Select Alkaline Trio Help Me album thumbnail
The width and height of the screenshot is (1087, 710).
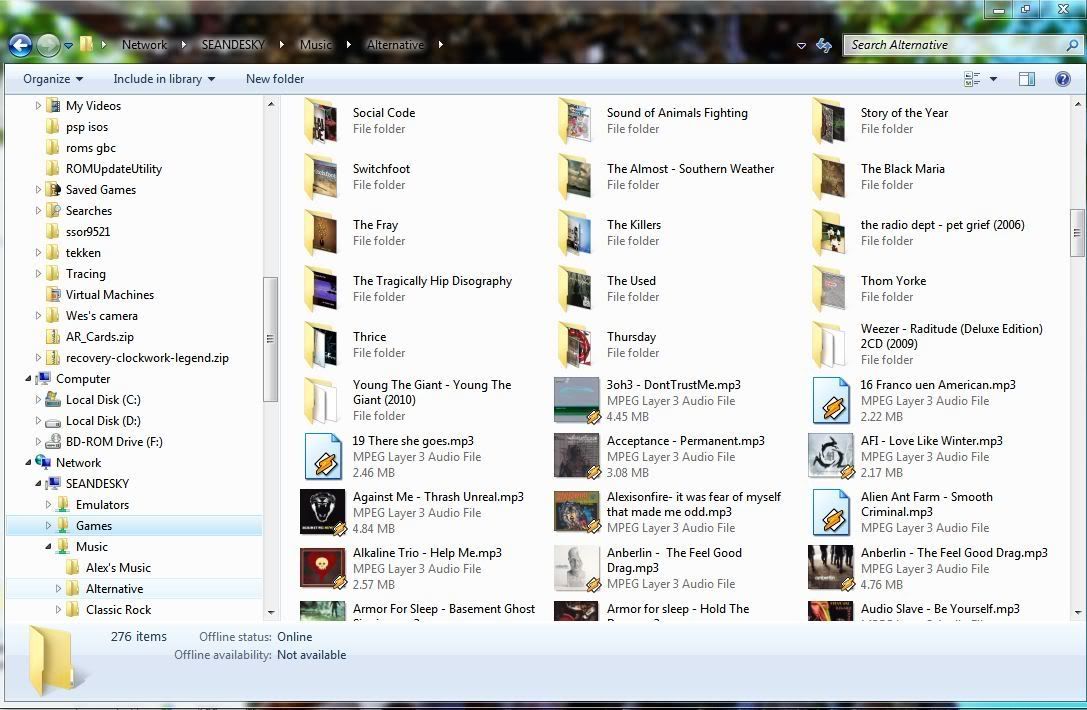tap(322, 568)
